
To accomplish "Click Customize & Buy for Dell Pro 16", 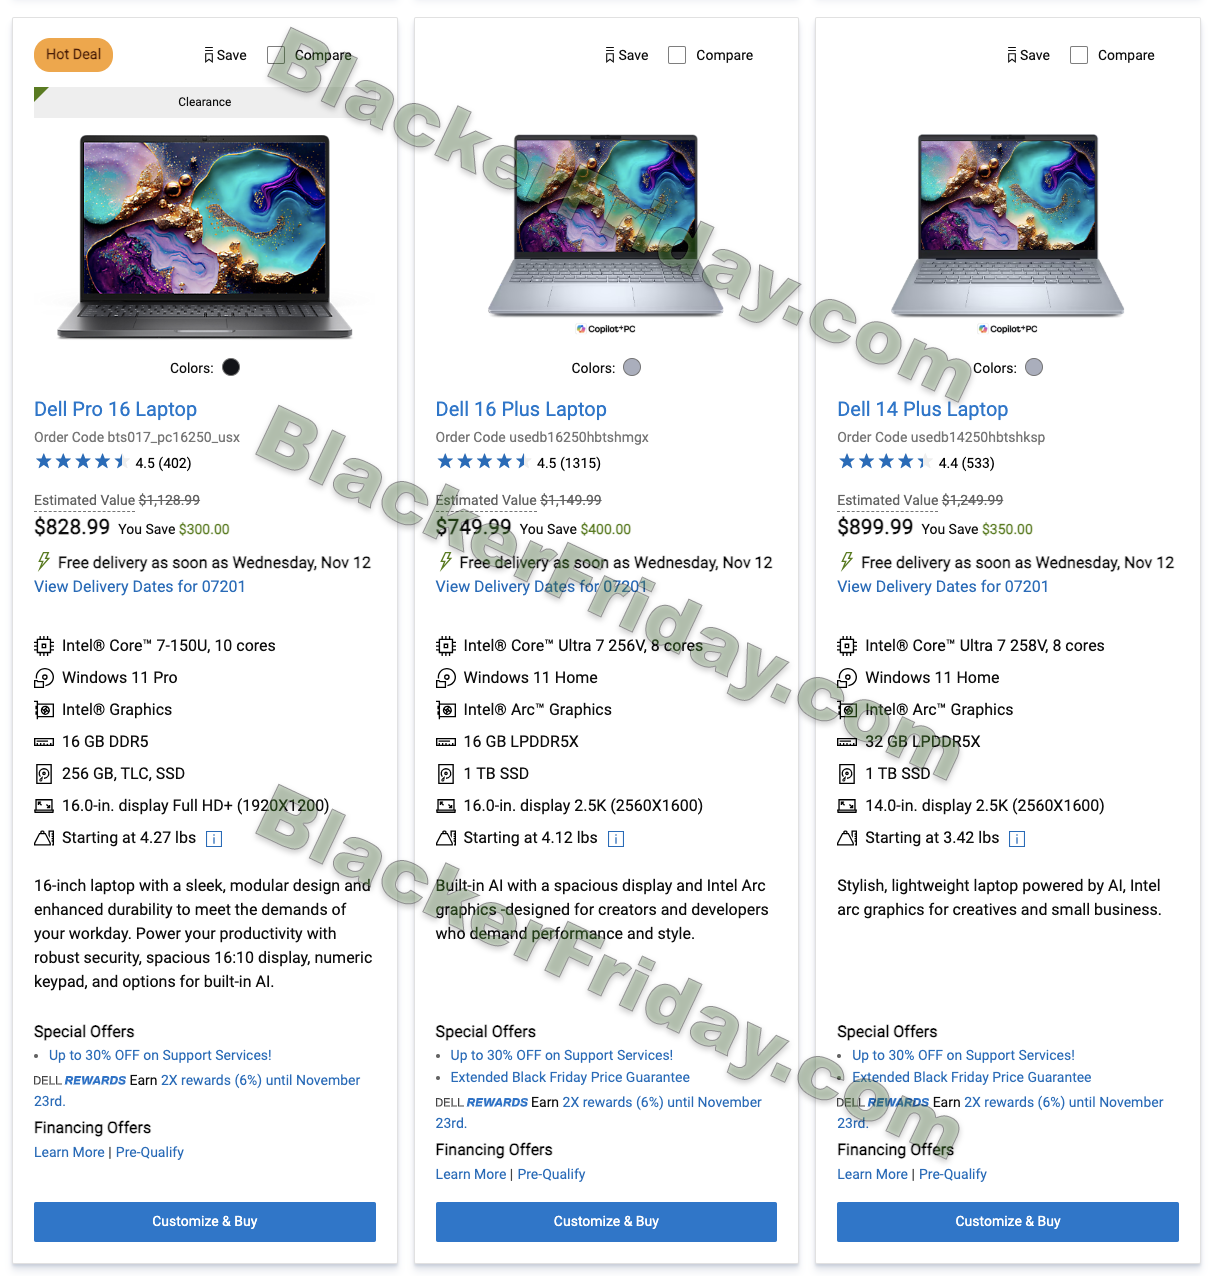I will [x=205, y=1222].
